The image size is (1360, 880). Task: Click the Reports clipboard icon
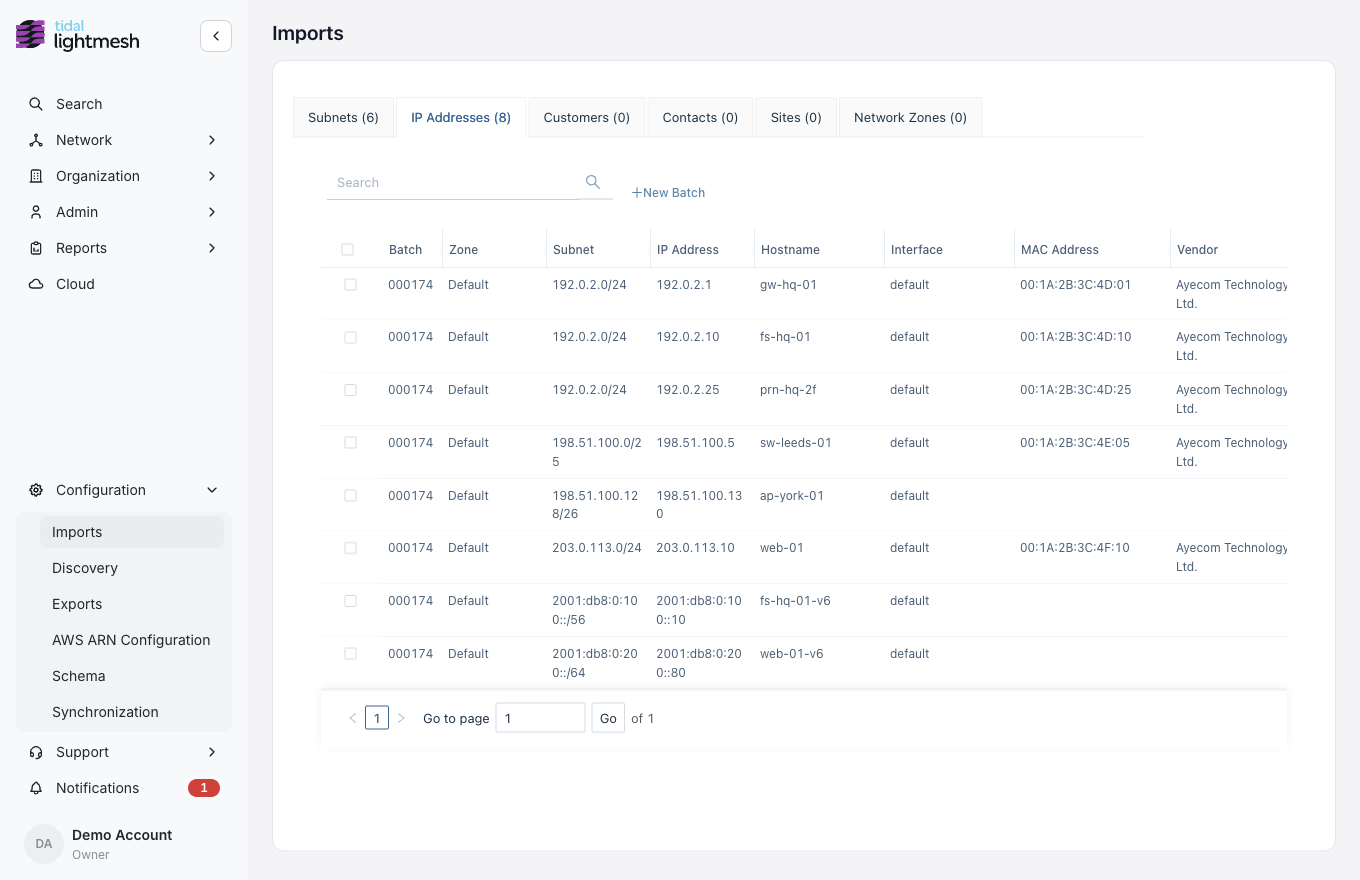click(x=36, y=248)
